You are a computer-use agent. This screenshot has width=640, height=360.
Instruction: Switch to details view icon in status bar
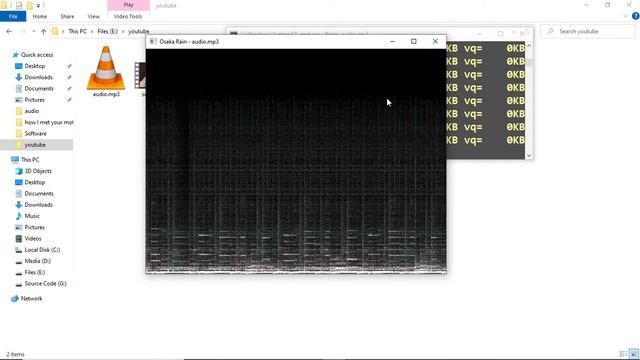point(623,354)
